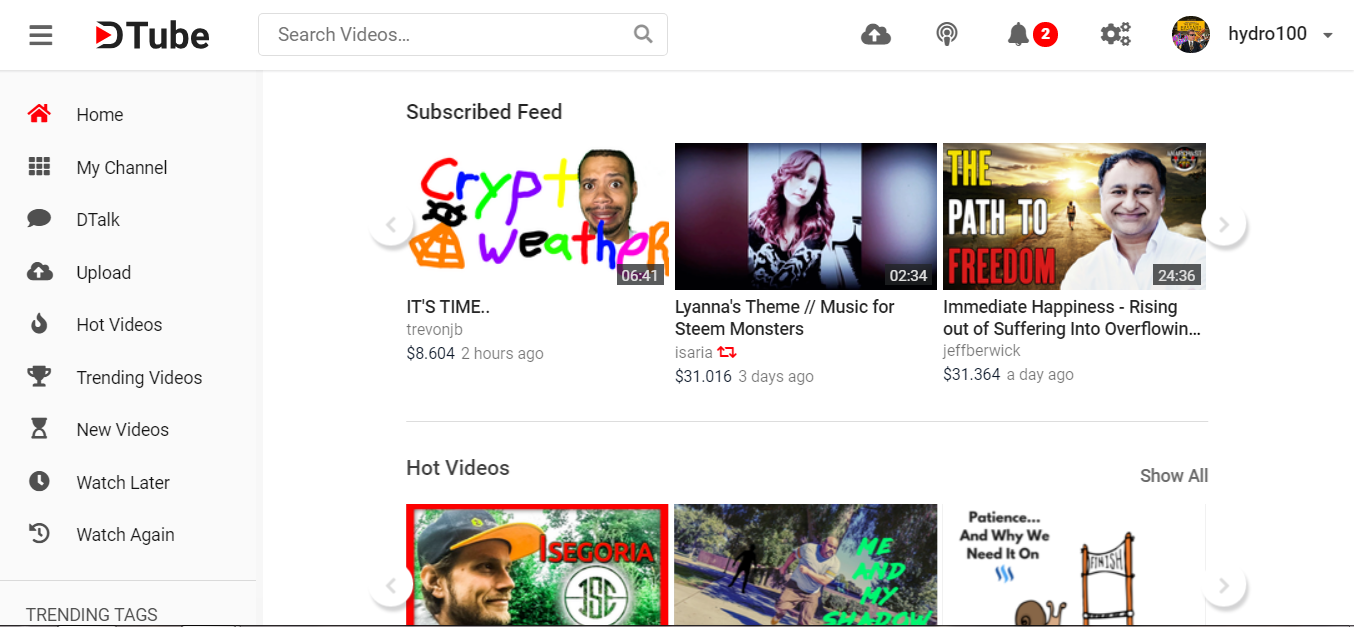Click the My Channel grid icon
This screenshot has width=1354, height=627.
point(39,167)
